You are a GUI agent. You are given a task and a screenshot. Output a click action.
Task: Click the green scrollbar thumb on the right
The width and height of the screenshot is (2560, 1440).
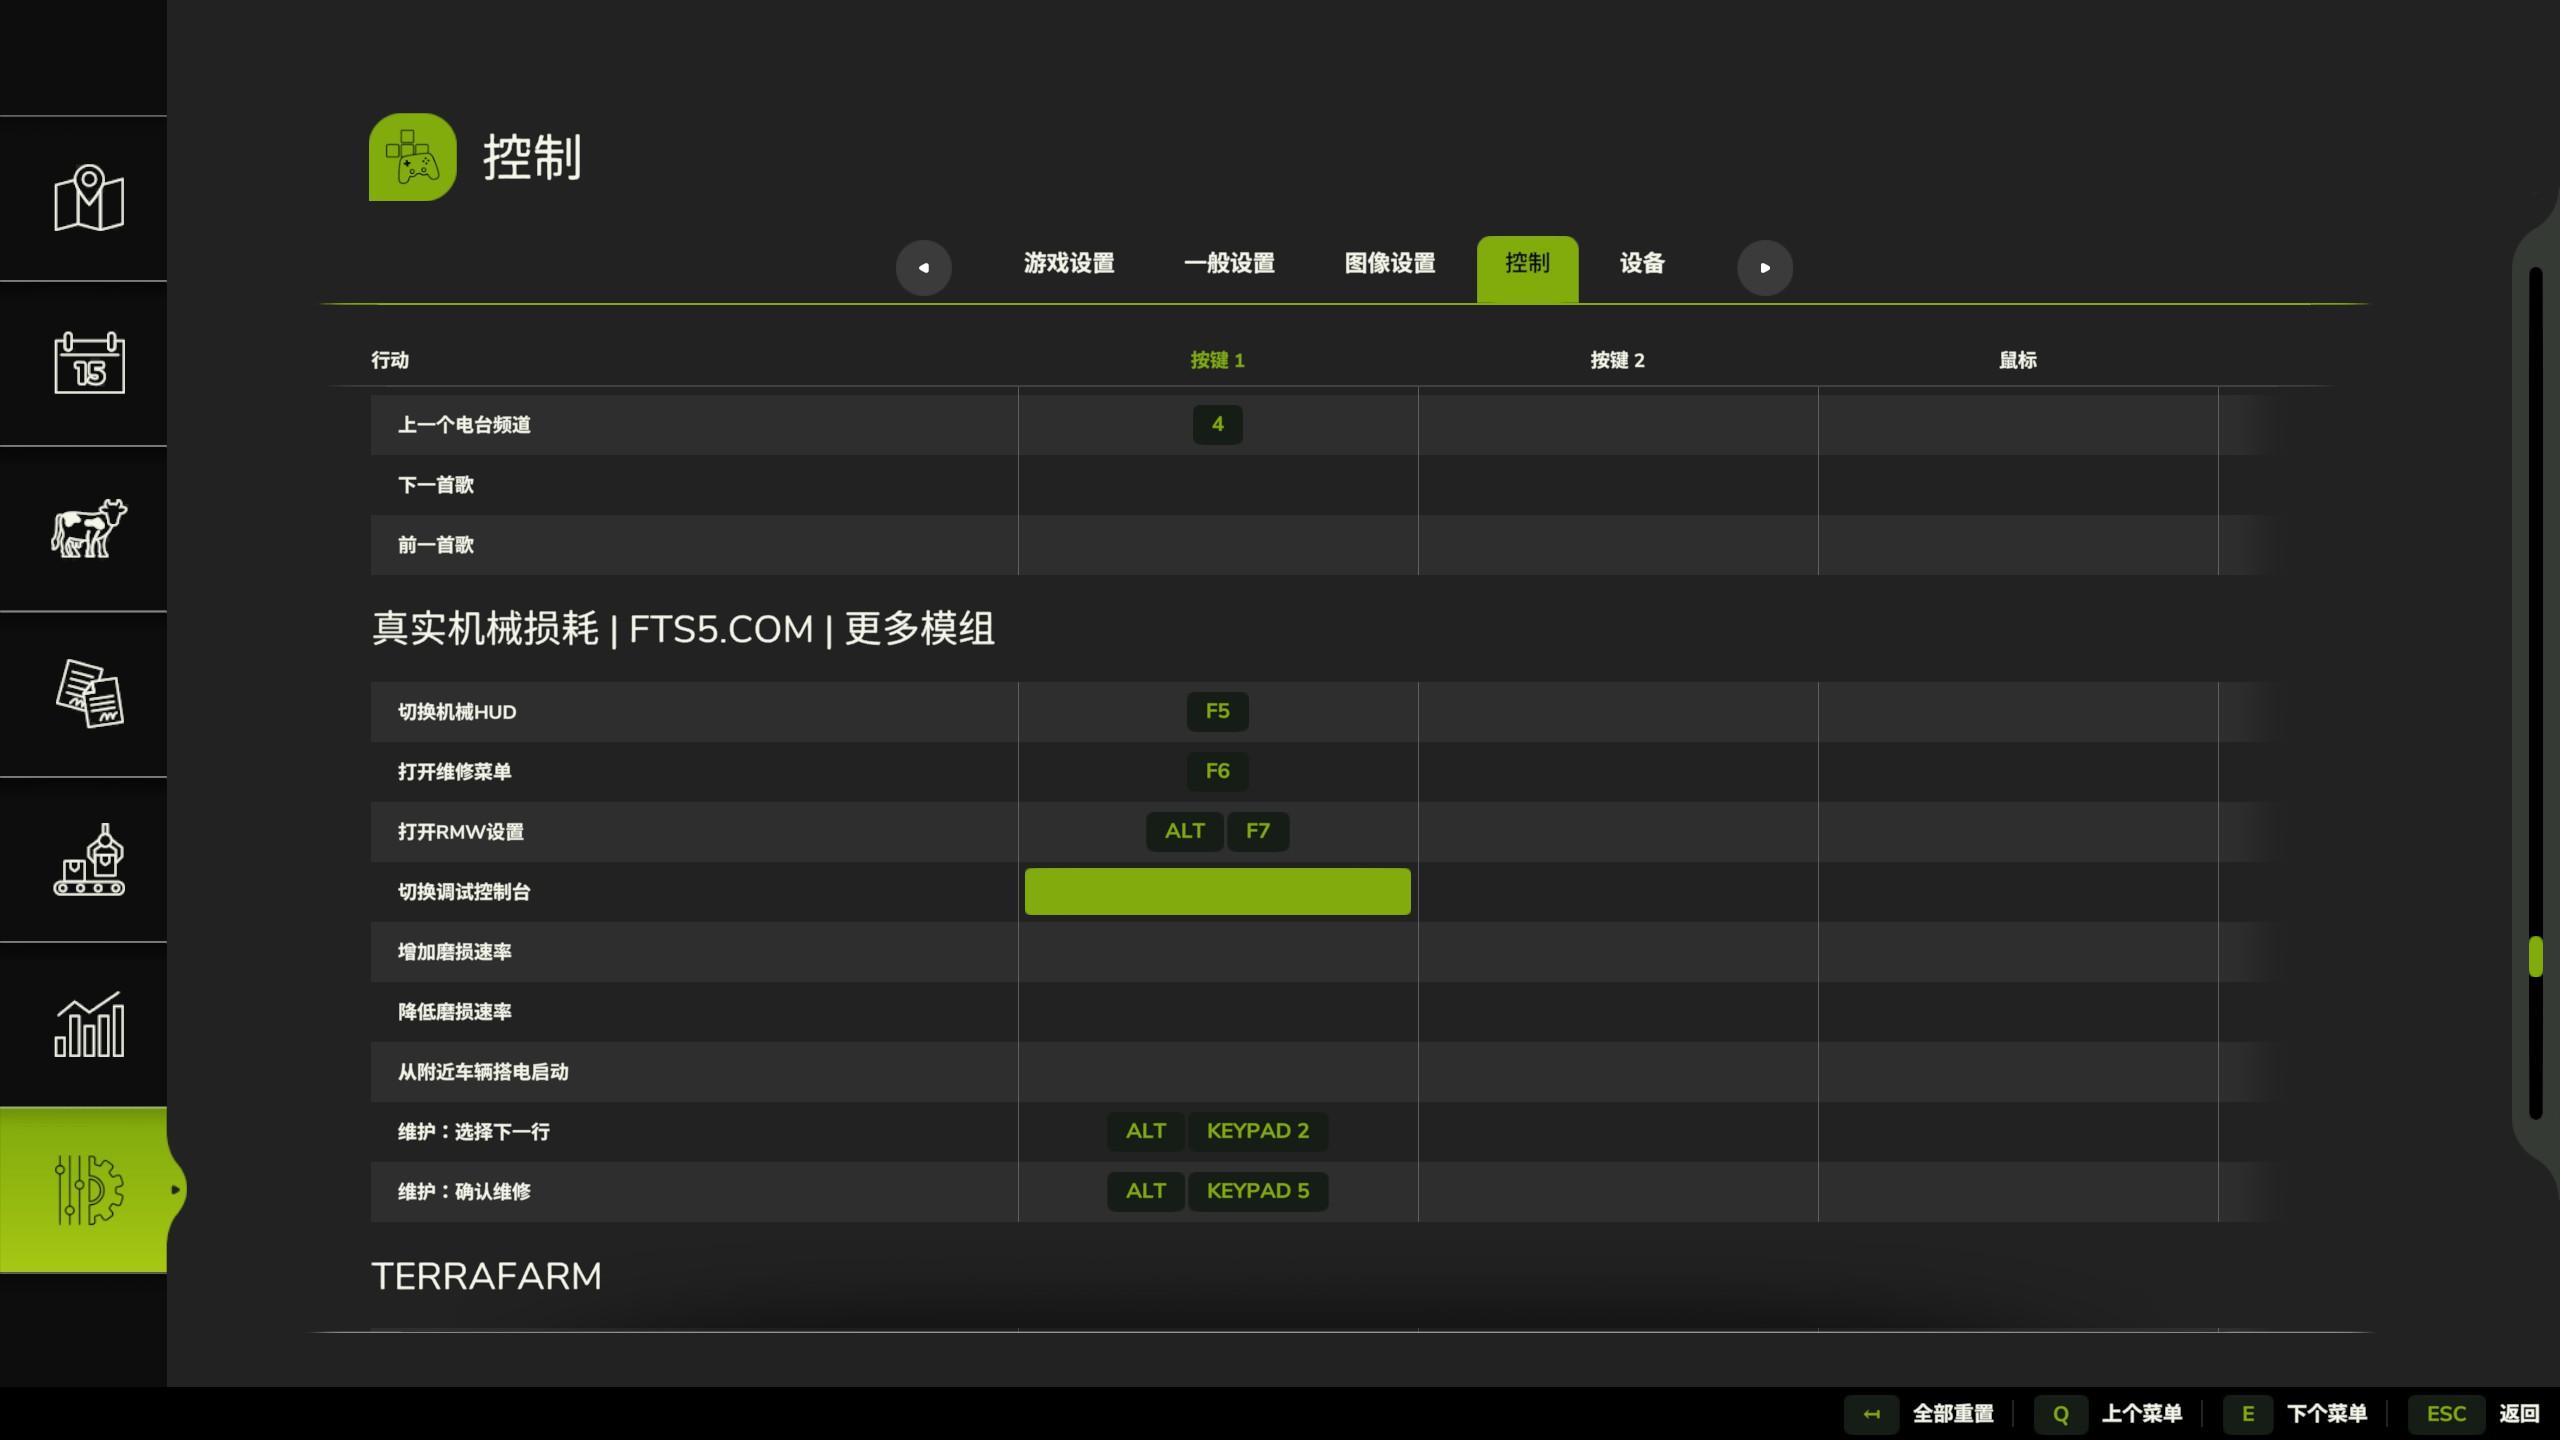pos(2536,956)
